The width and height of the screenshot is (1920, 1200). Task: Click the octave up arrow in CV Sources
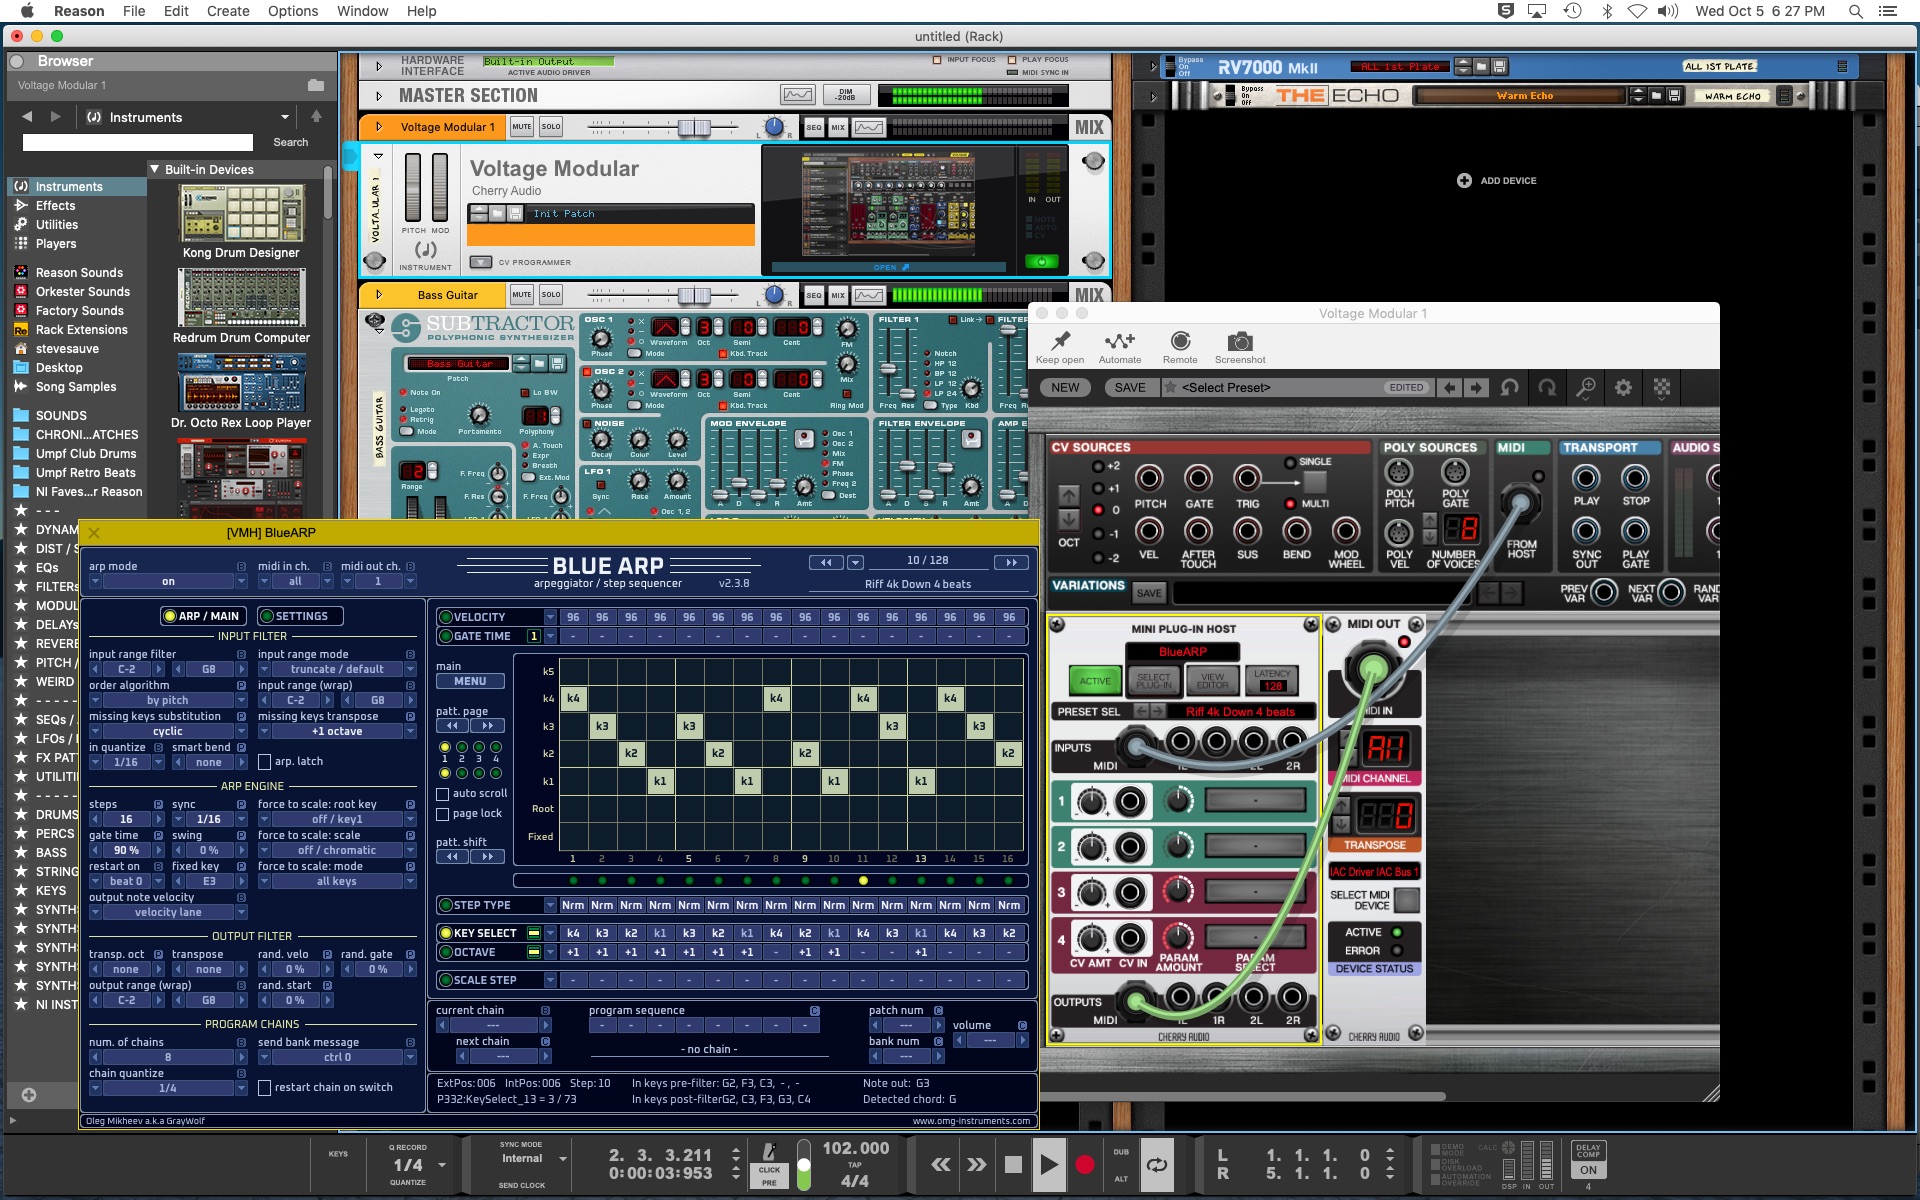tap(1069, 495)
